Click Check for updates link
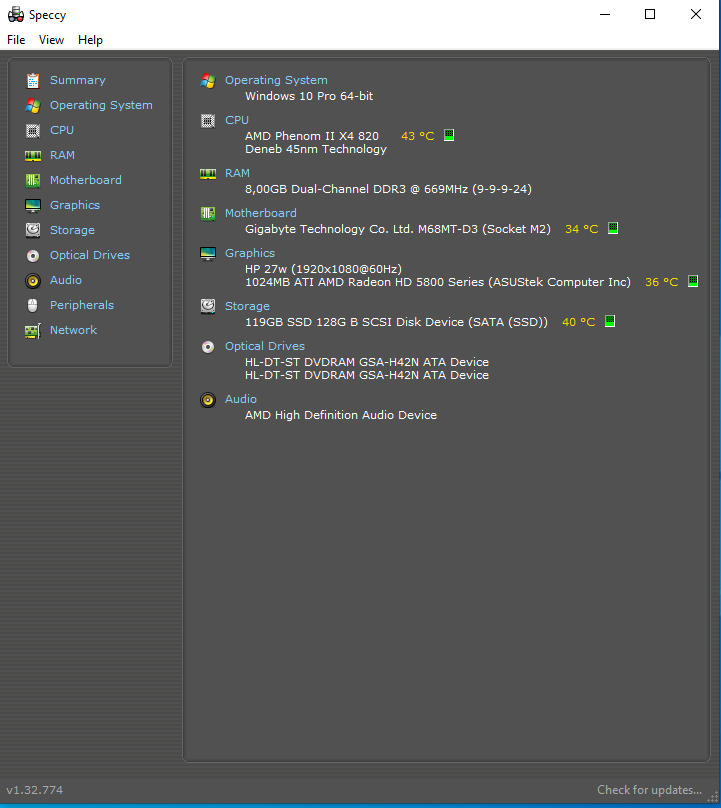 click(649, 790)
